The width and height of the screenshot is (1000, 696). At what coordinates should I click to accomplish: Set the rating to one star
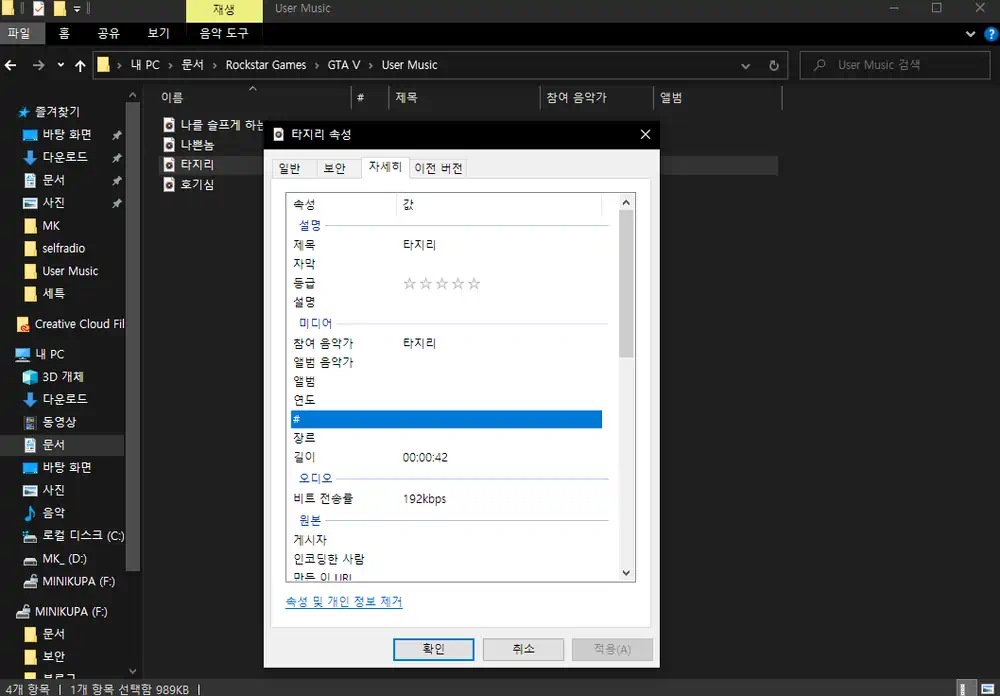point(409,284)
